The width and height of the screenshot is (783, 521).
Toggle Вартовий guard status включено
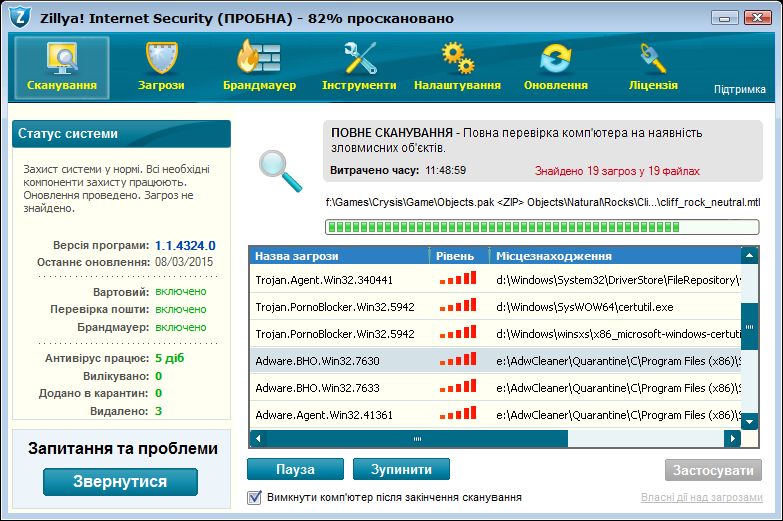181,291
